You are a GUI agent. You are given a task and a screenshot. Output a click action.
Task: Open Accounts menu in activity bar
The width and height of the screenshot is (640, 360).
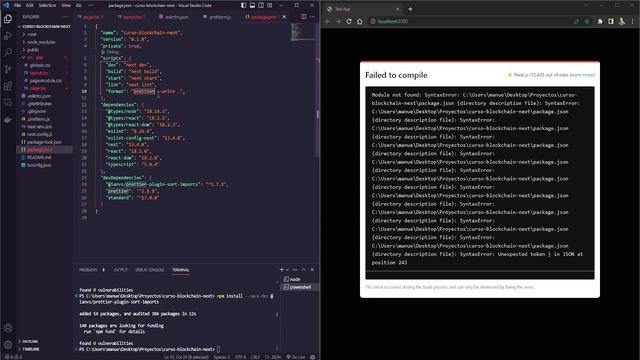click(8, 328)
